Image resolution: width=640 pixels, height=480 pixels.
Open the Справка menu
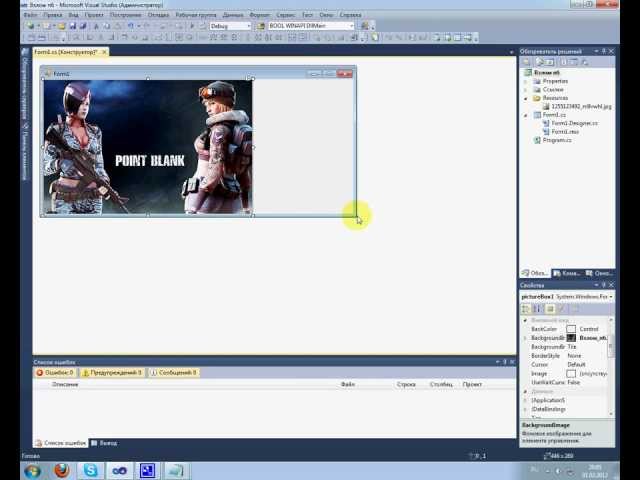[x=351, y=15]
